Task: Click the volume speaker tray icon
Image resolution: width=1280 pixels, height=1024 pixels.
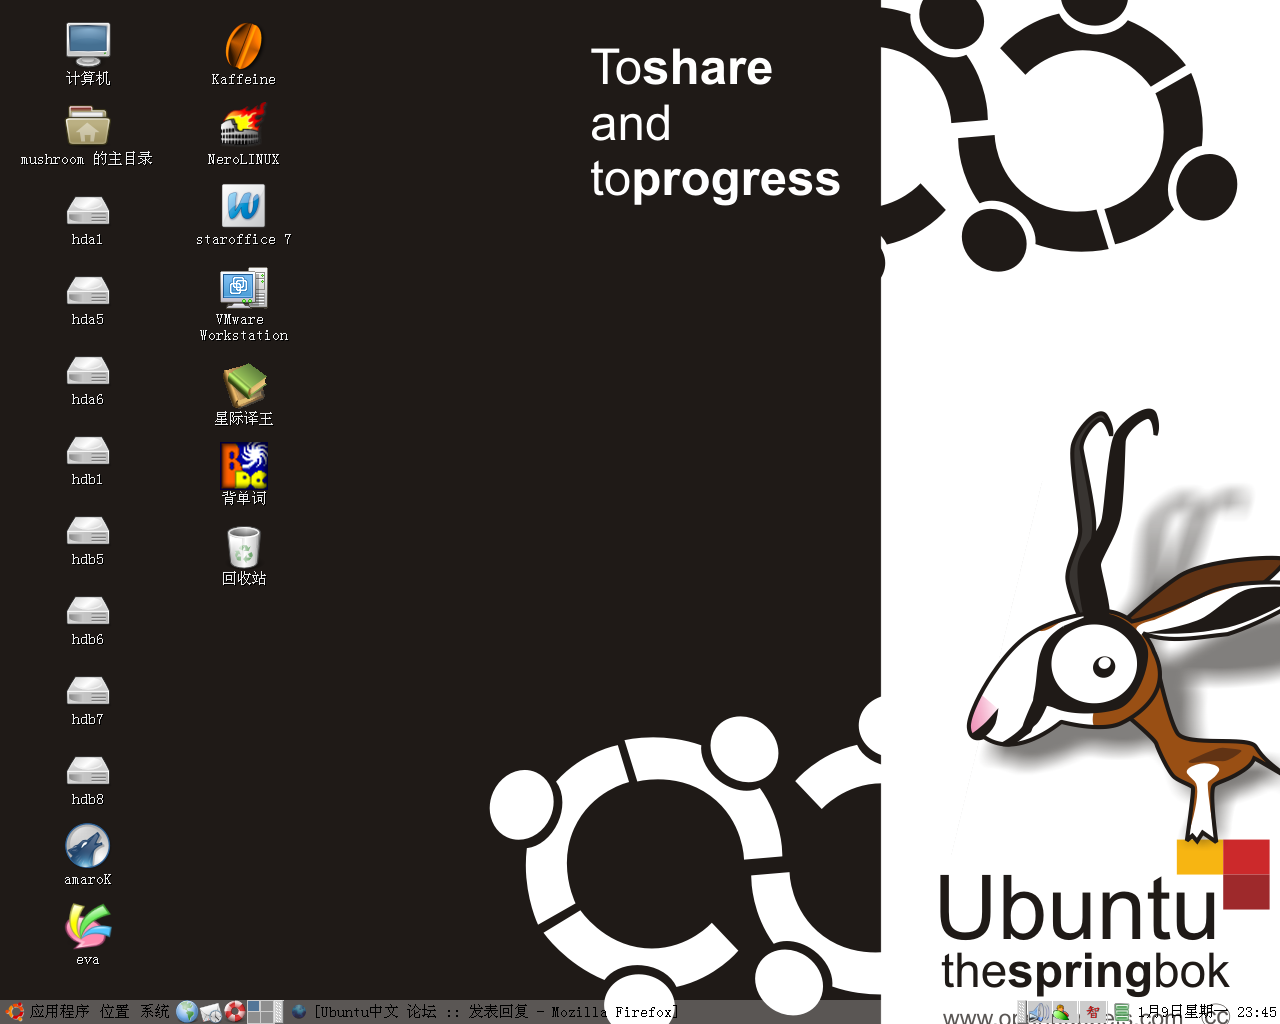Action: (1038, 1012)
